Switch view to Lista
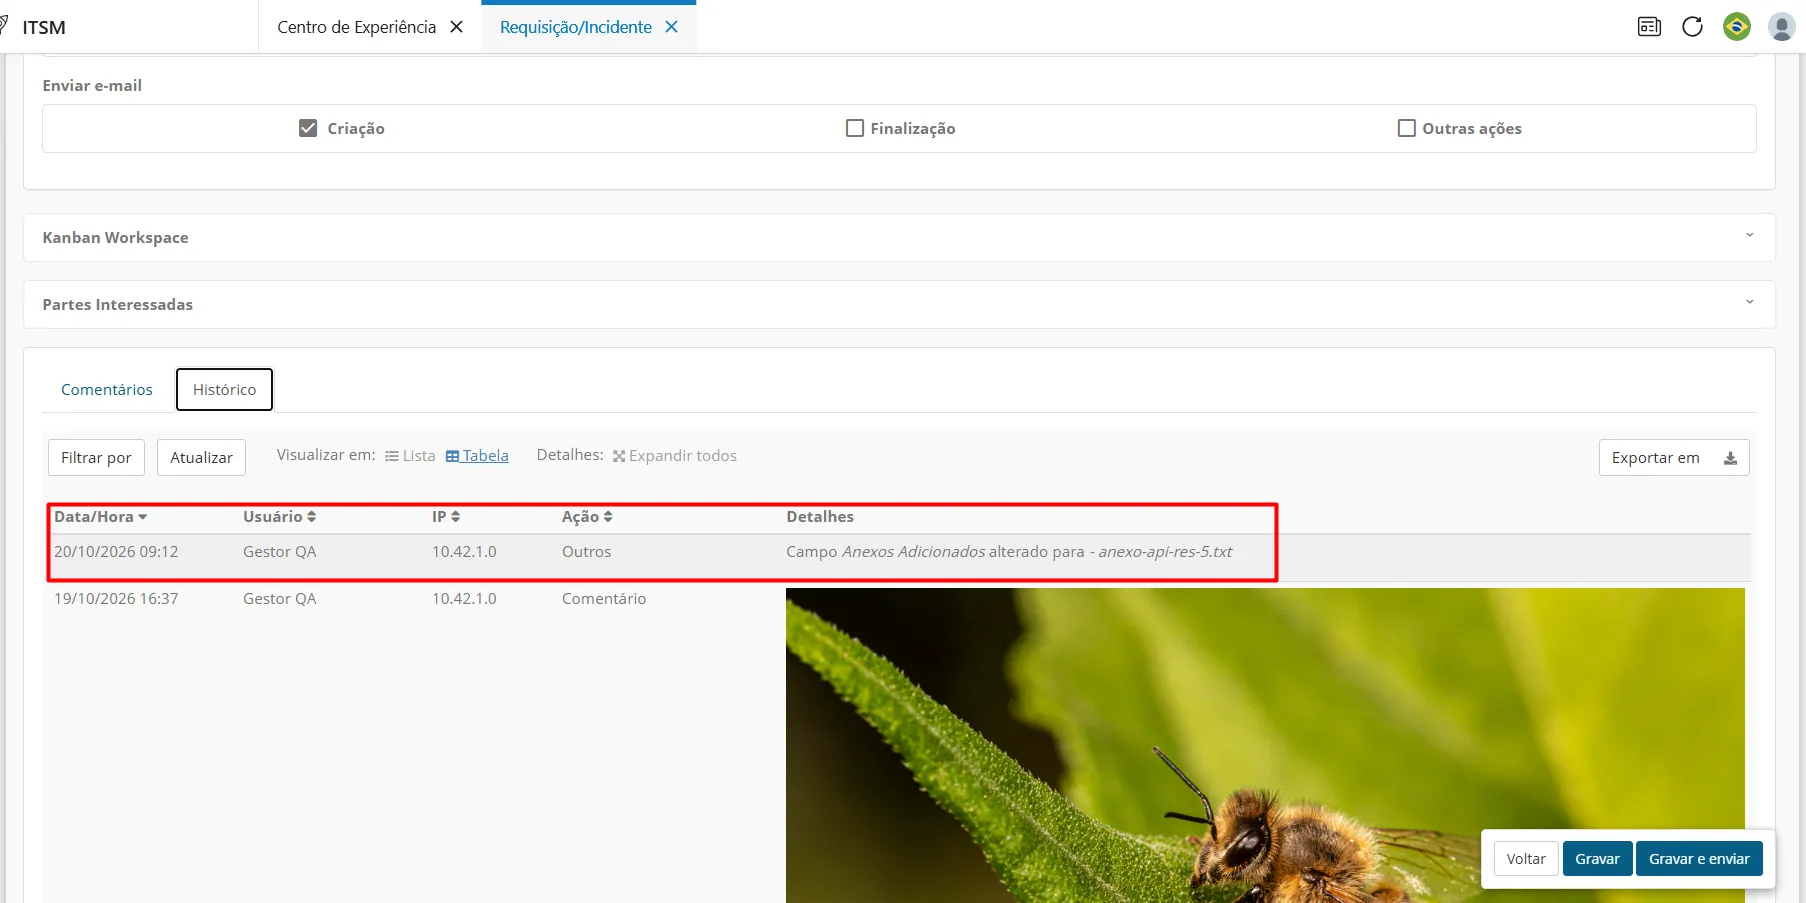 (x=410, y=456)
